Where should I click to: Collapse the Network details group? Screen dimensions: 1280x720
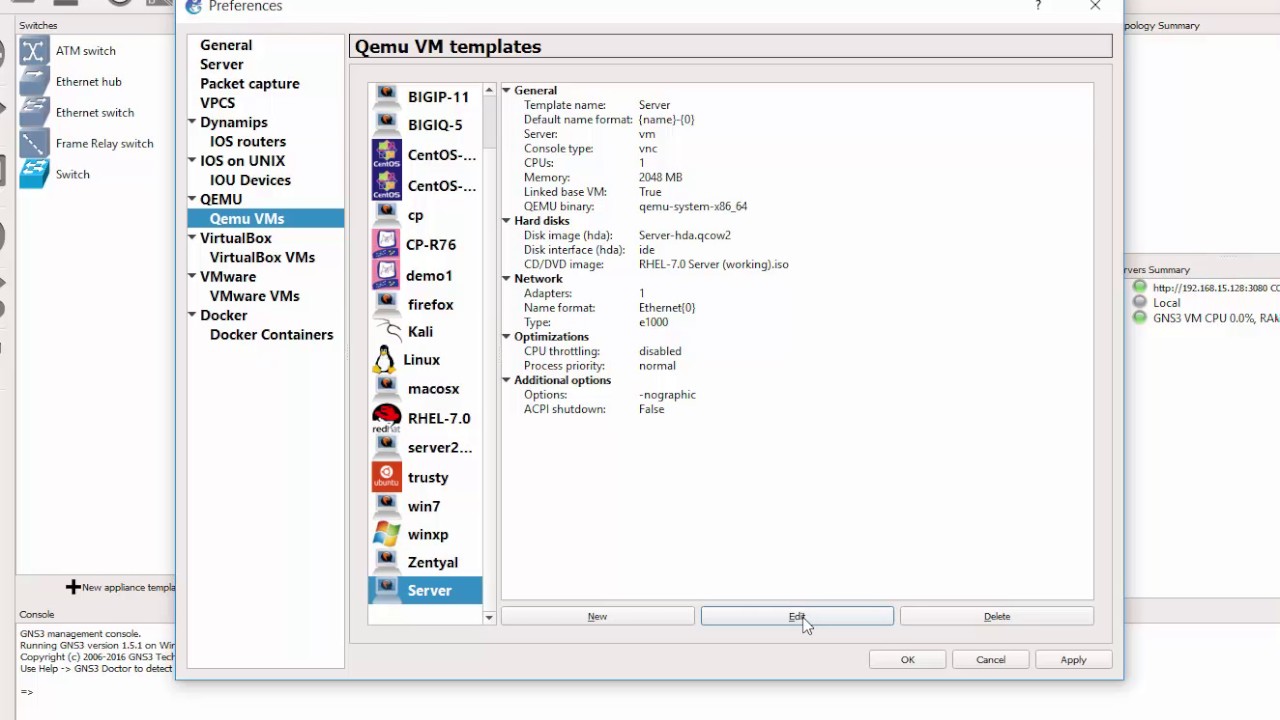click(x=507, y=279)
